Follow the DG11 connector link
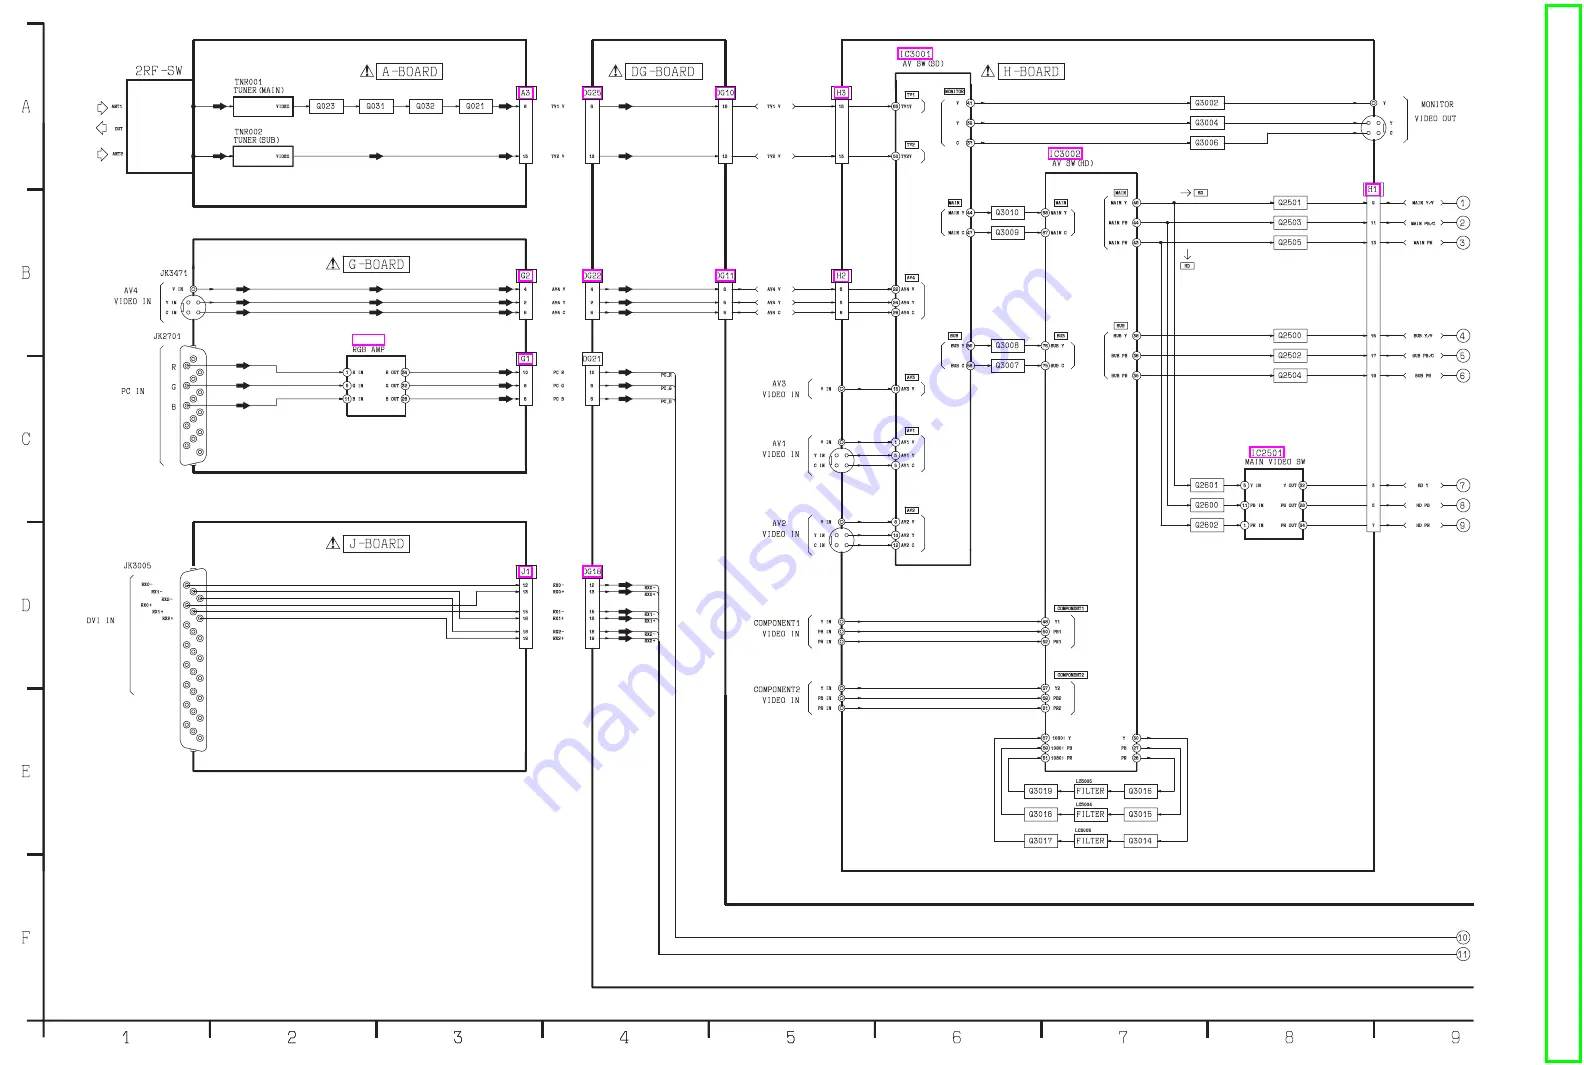 click(x=725, y=276)
